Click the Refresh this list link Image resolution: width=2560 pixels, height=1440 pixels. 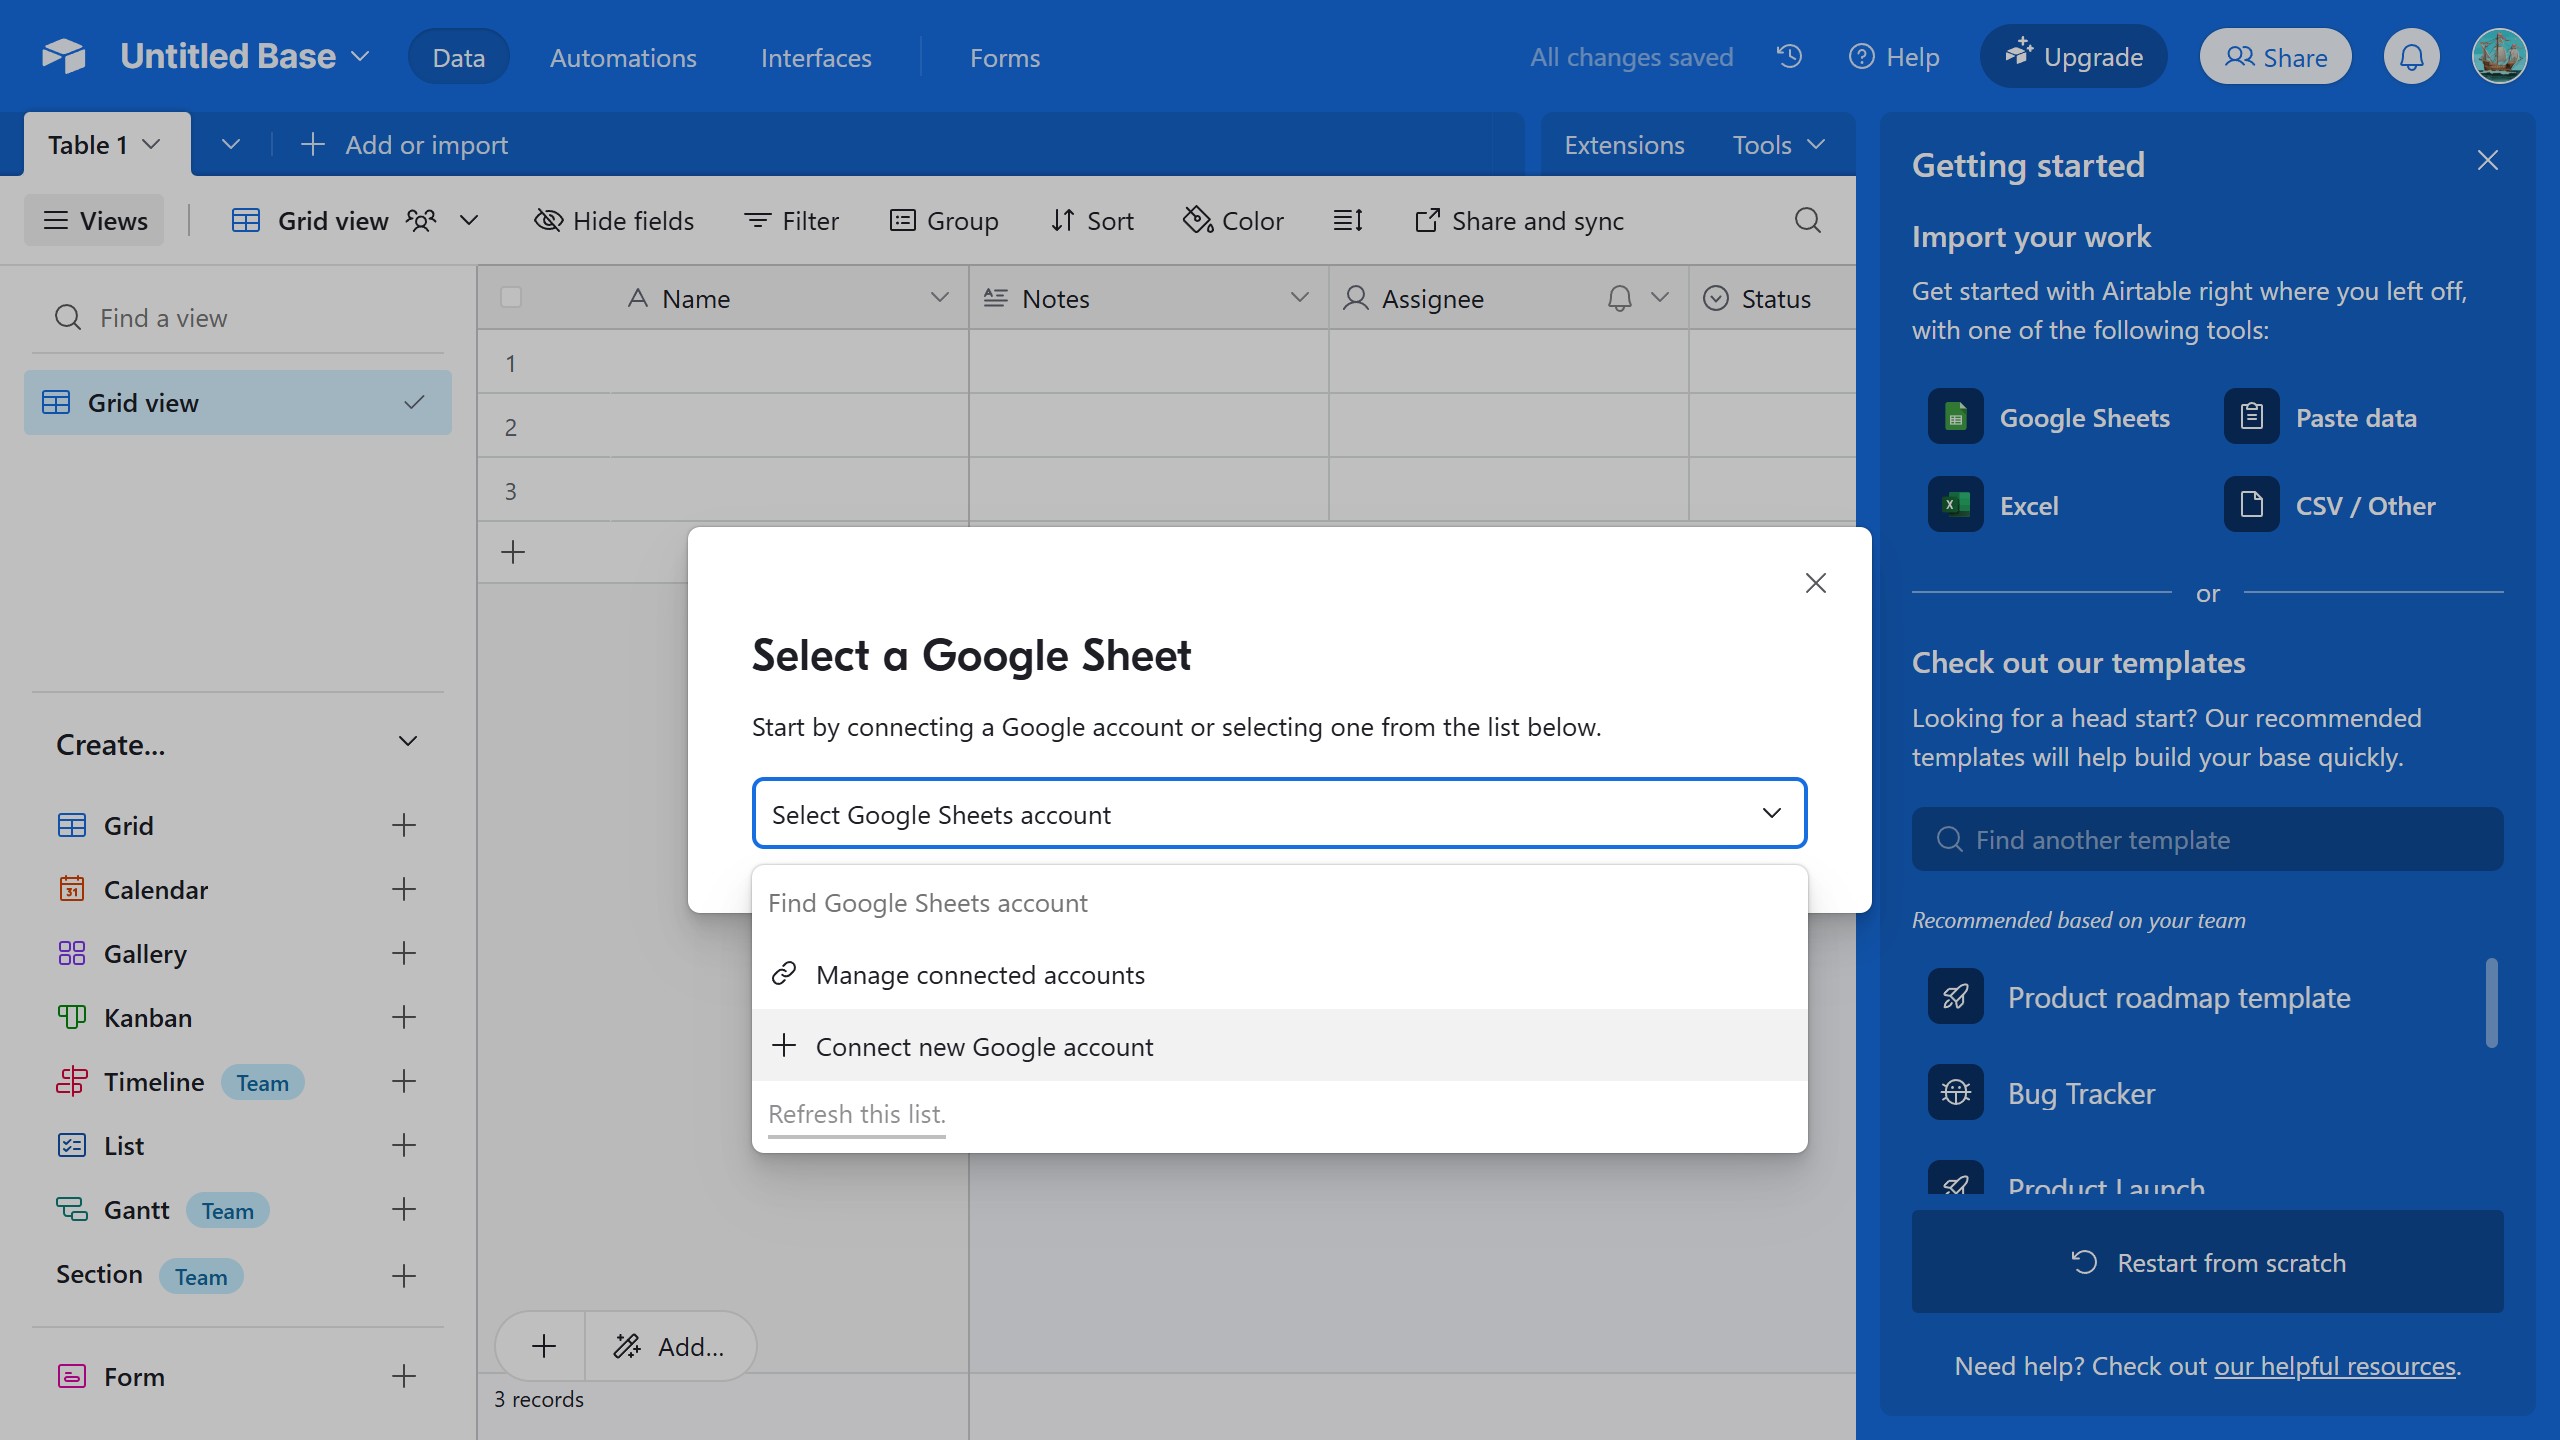(x=857, y=1114)
